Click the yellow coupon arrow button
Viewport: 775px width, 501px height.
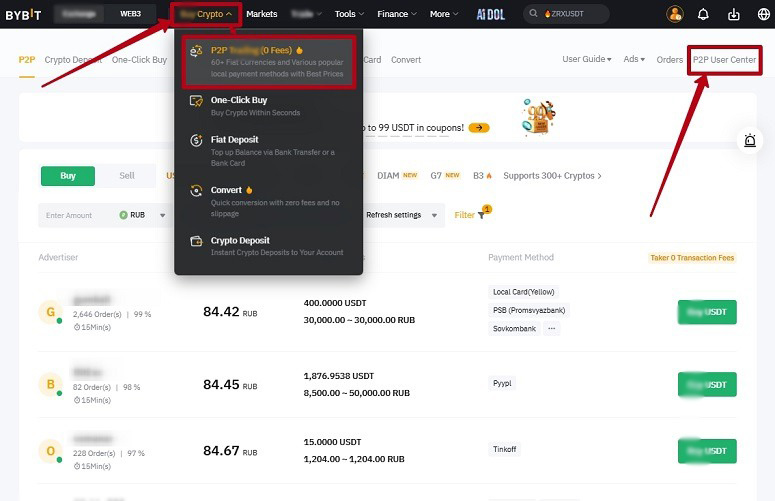coord(479,128)
